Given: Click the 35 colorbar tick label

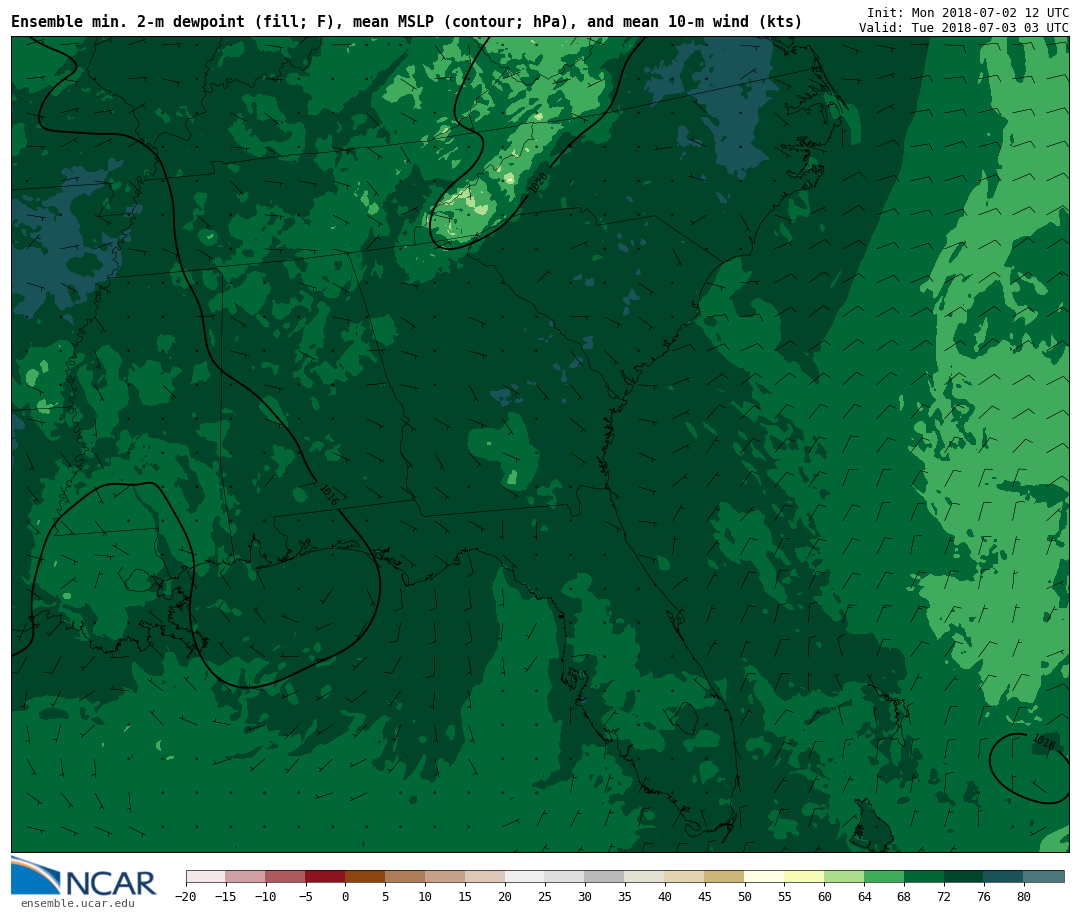Looking at the screenshot, I should [x=625, y=896].
